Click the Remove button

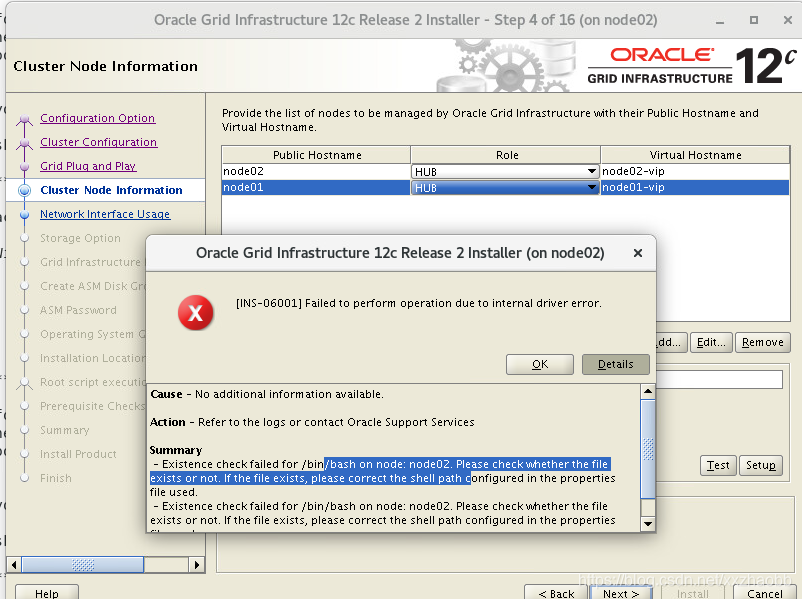coord(763,342)
